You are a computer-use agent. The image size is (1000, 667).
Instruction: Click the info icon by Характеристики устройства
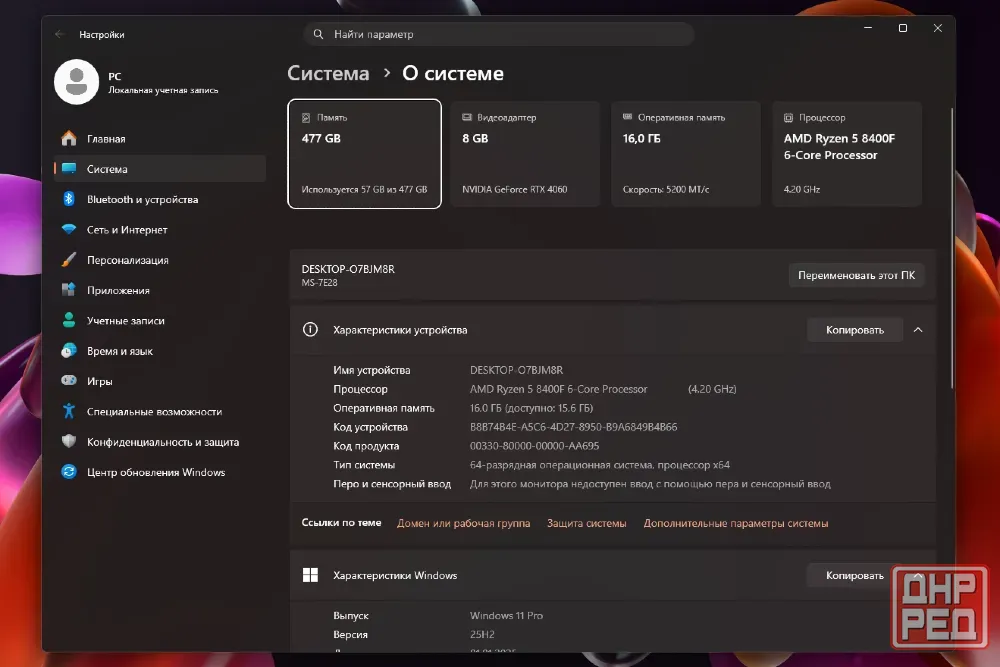point(311,330)
